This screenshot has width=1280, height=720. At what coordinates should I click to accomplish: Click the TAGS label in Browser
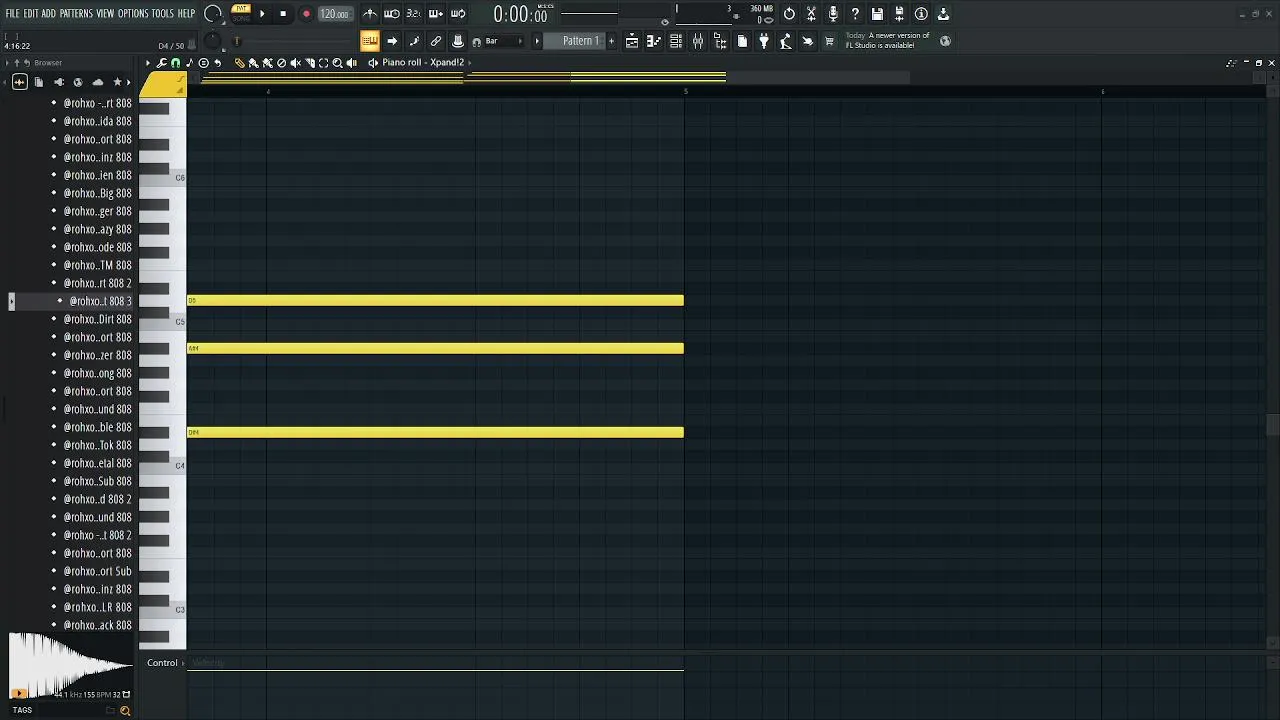[x=22, y=710]
